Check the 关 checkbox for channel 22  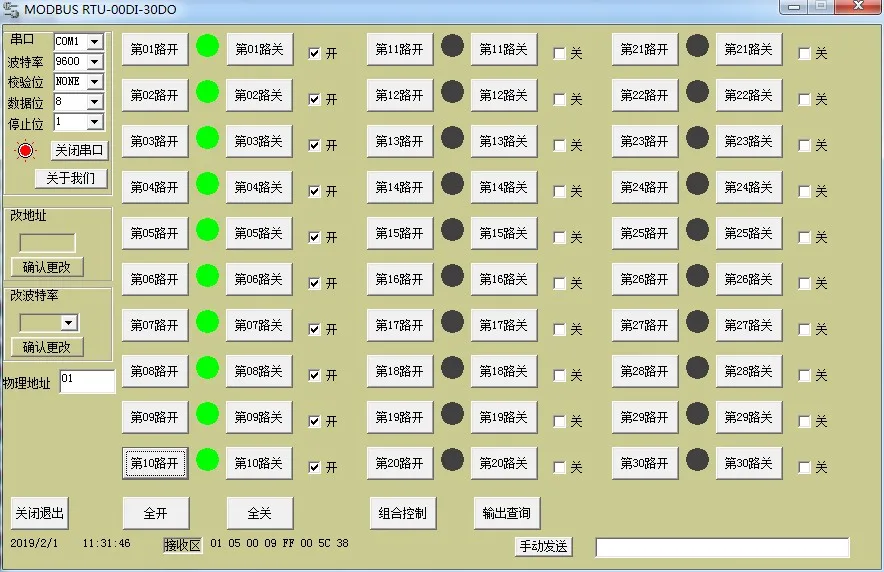click(805, 100)
